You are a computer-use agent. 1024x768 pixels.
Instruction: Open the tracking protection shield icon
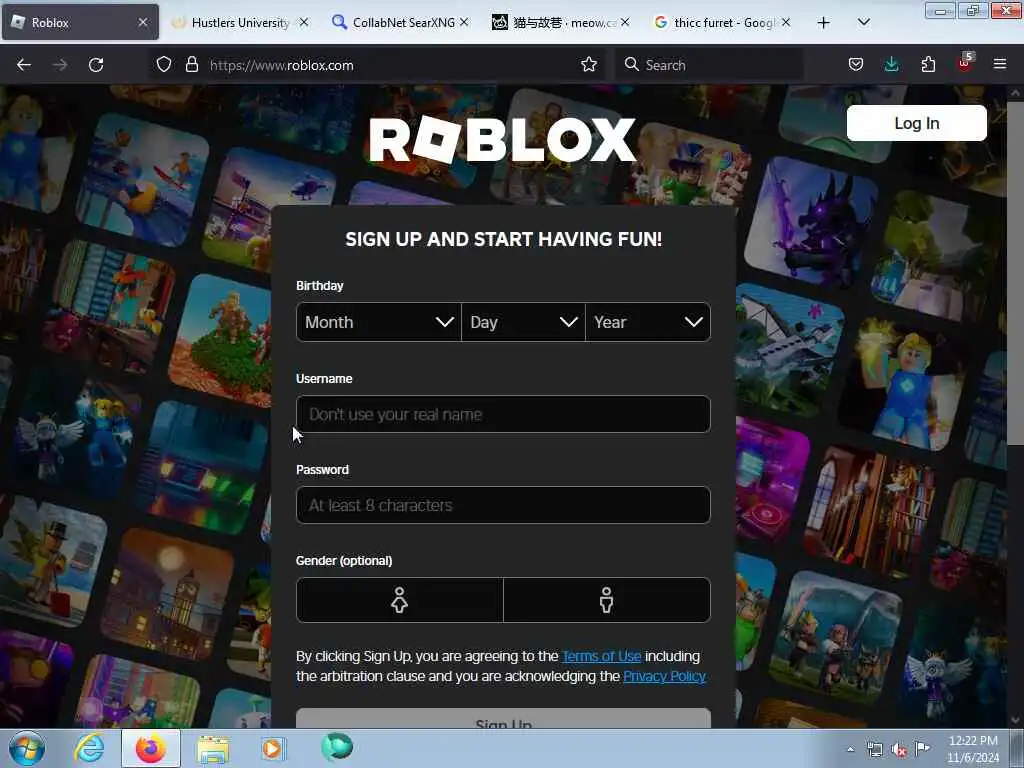(x=164, y=65)
